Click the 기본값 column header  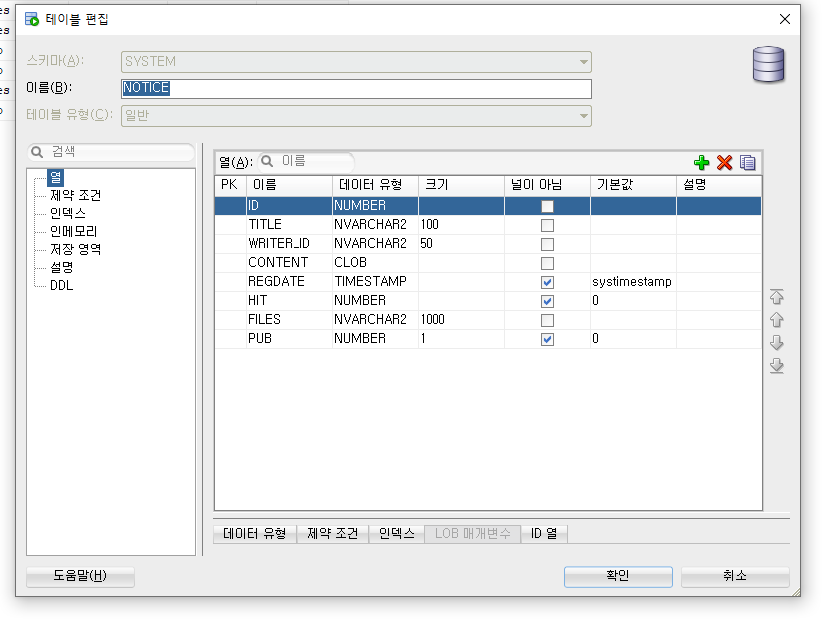(x=633, y=185)
